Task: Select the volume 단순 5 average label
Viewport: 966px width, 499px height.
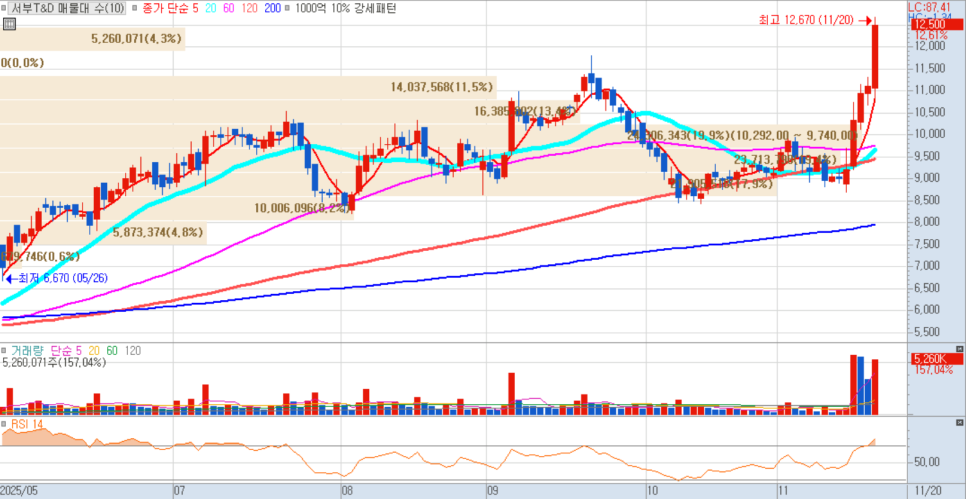Action: tap(67, 351)
